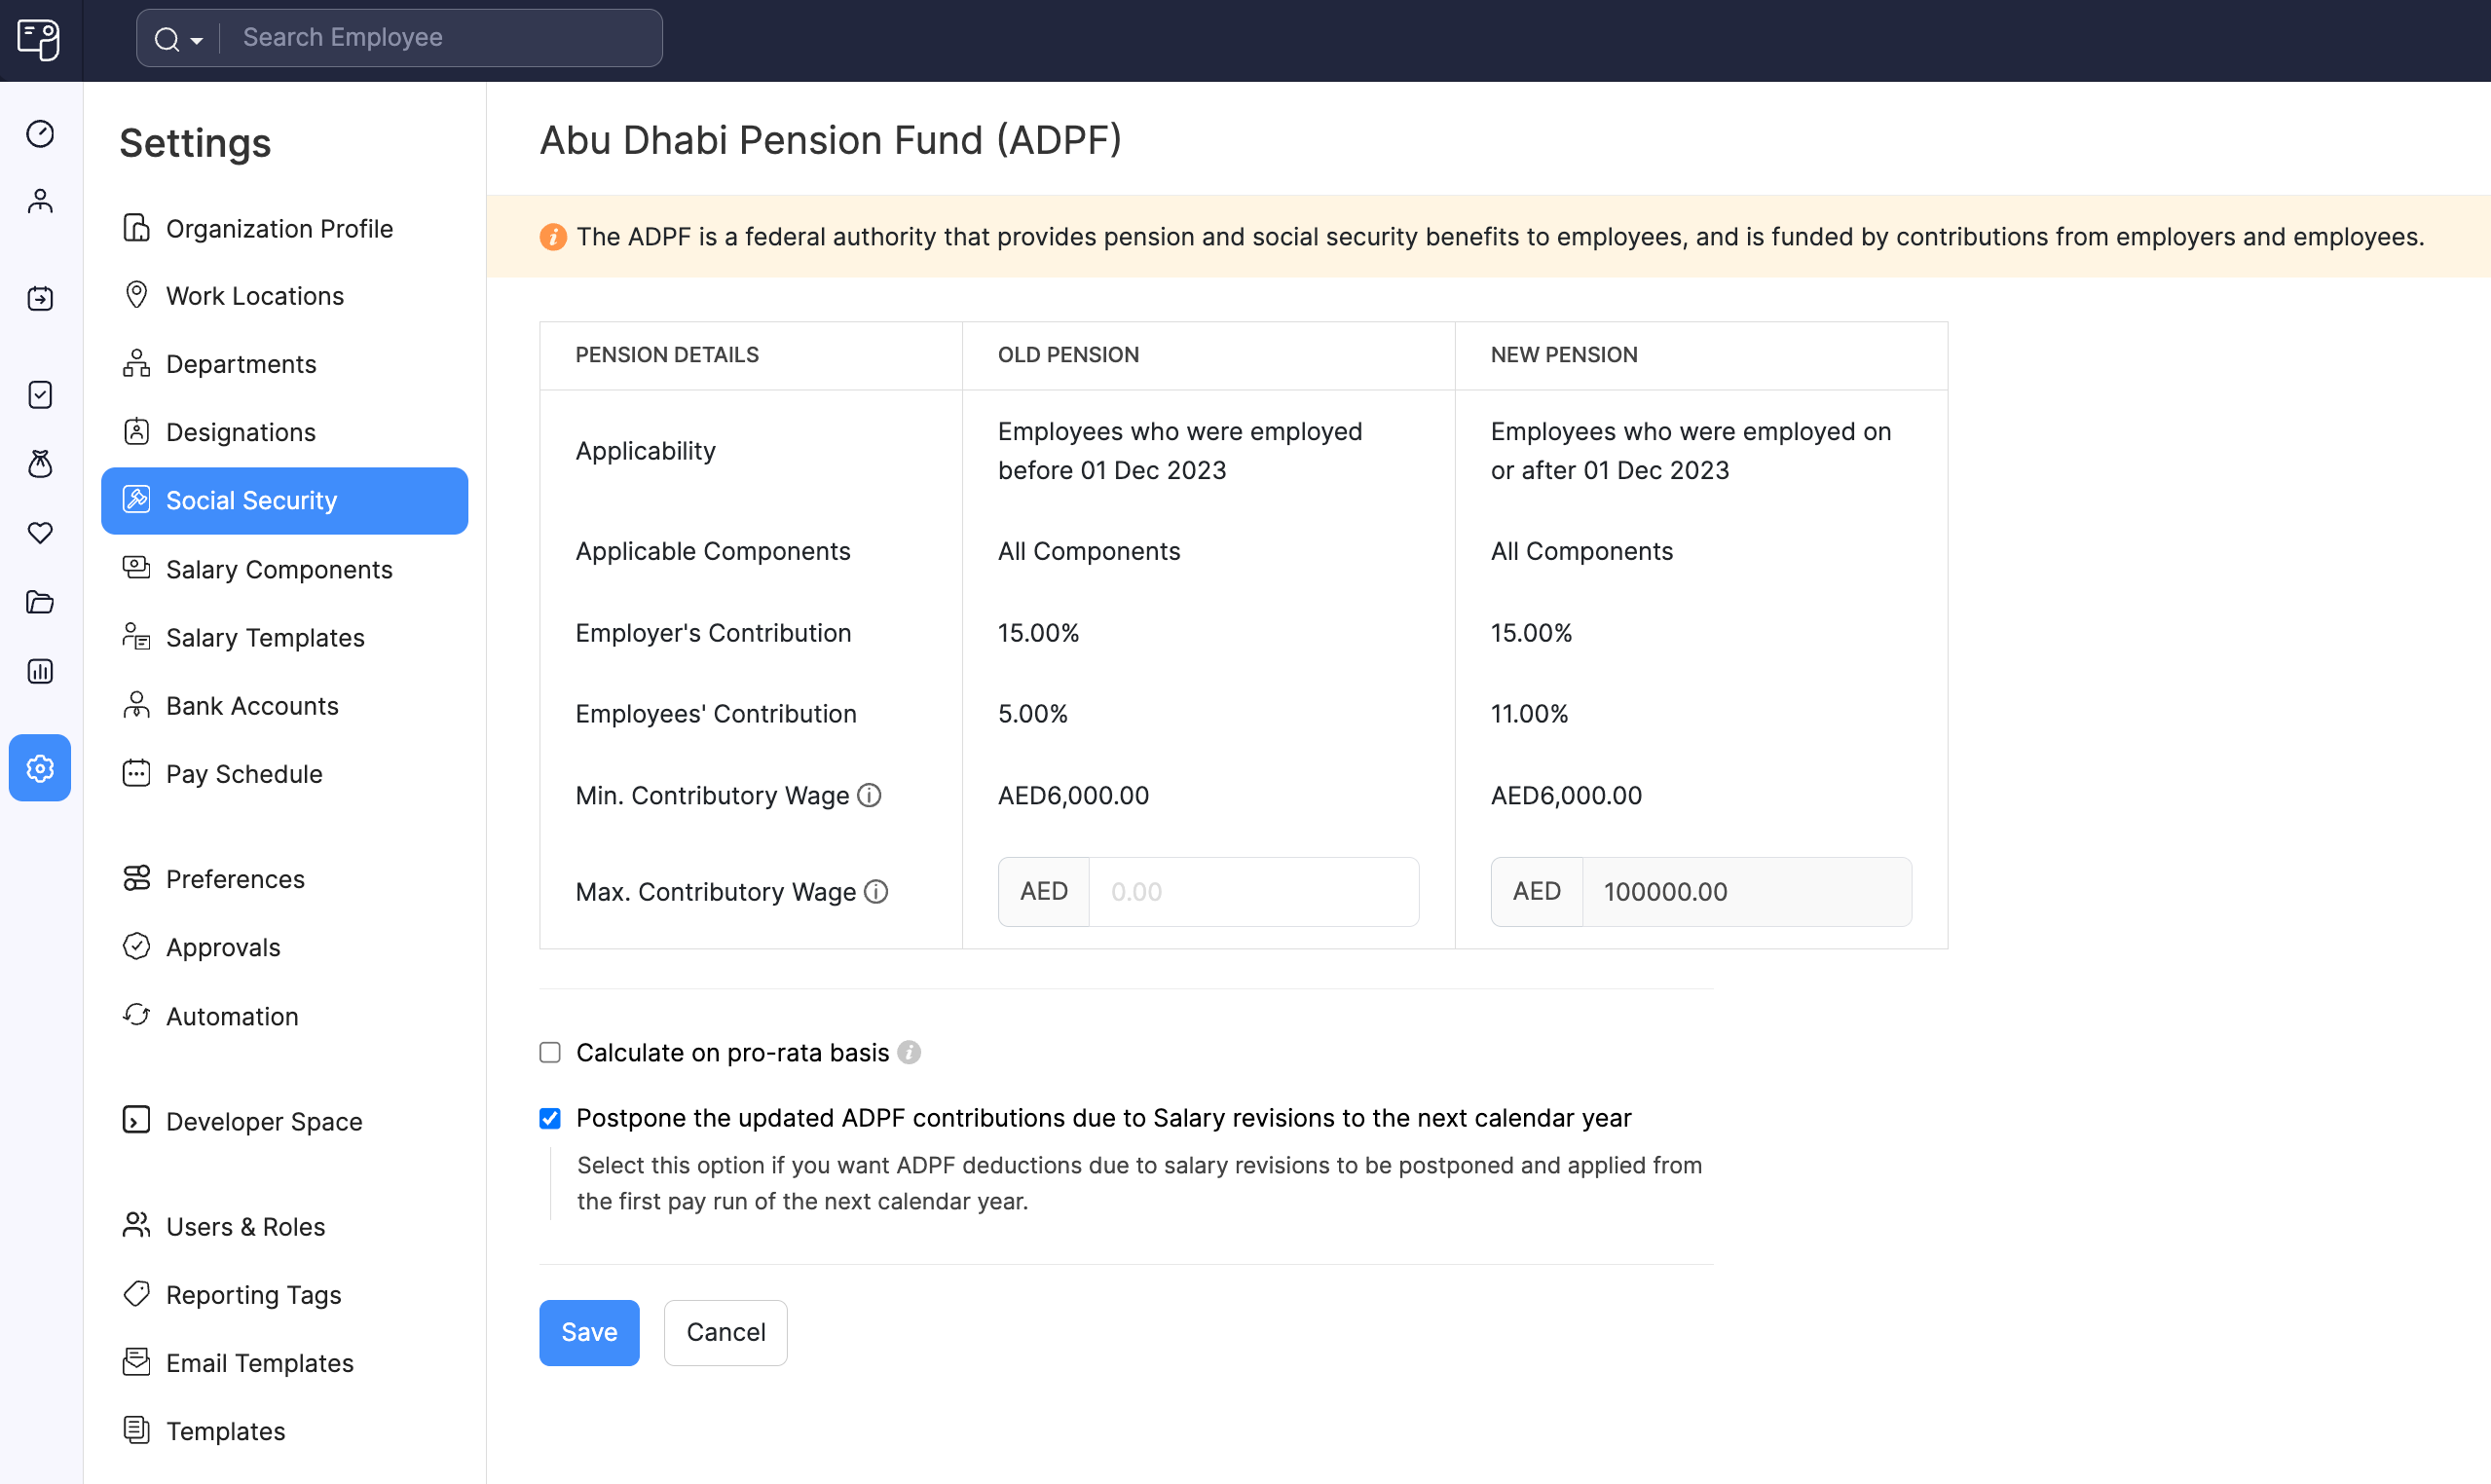Uncheck postponing updated ADPF contributions

coord(550,1118)
